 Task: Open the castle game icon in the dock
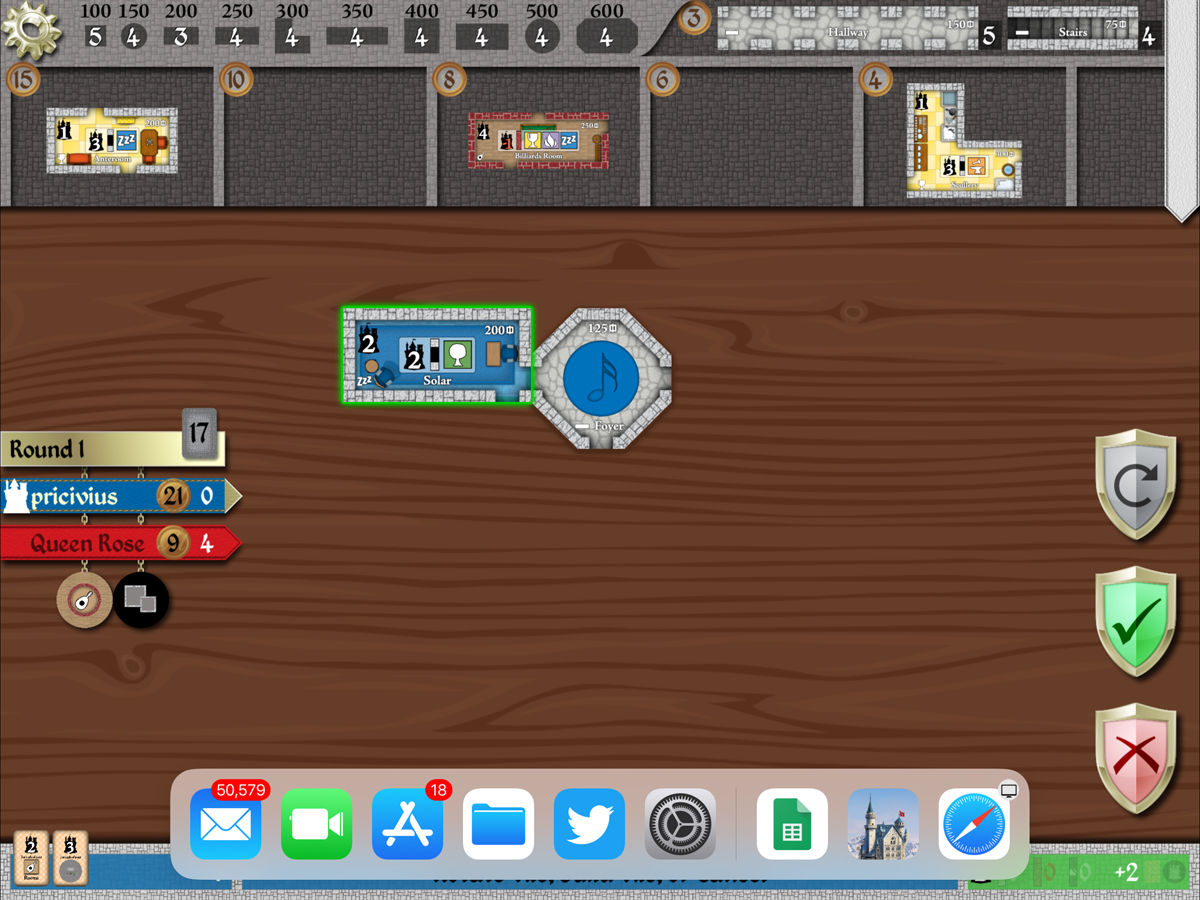pos(884,824)
